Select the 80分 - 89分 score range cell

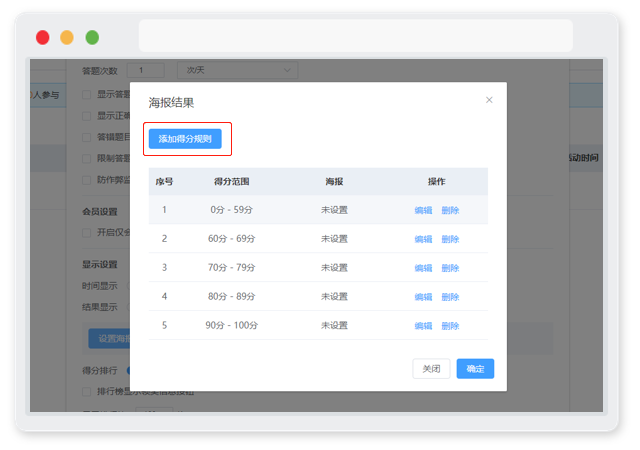point(231,296)
